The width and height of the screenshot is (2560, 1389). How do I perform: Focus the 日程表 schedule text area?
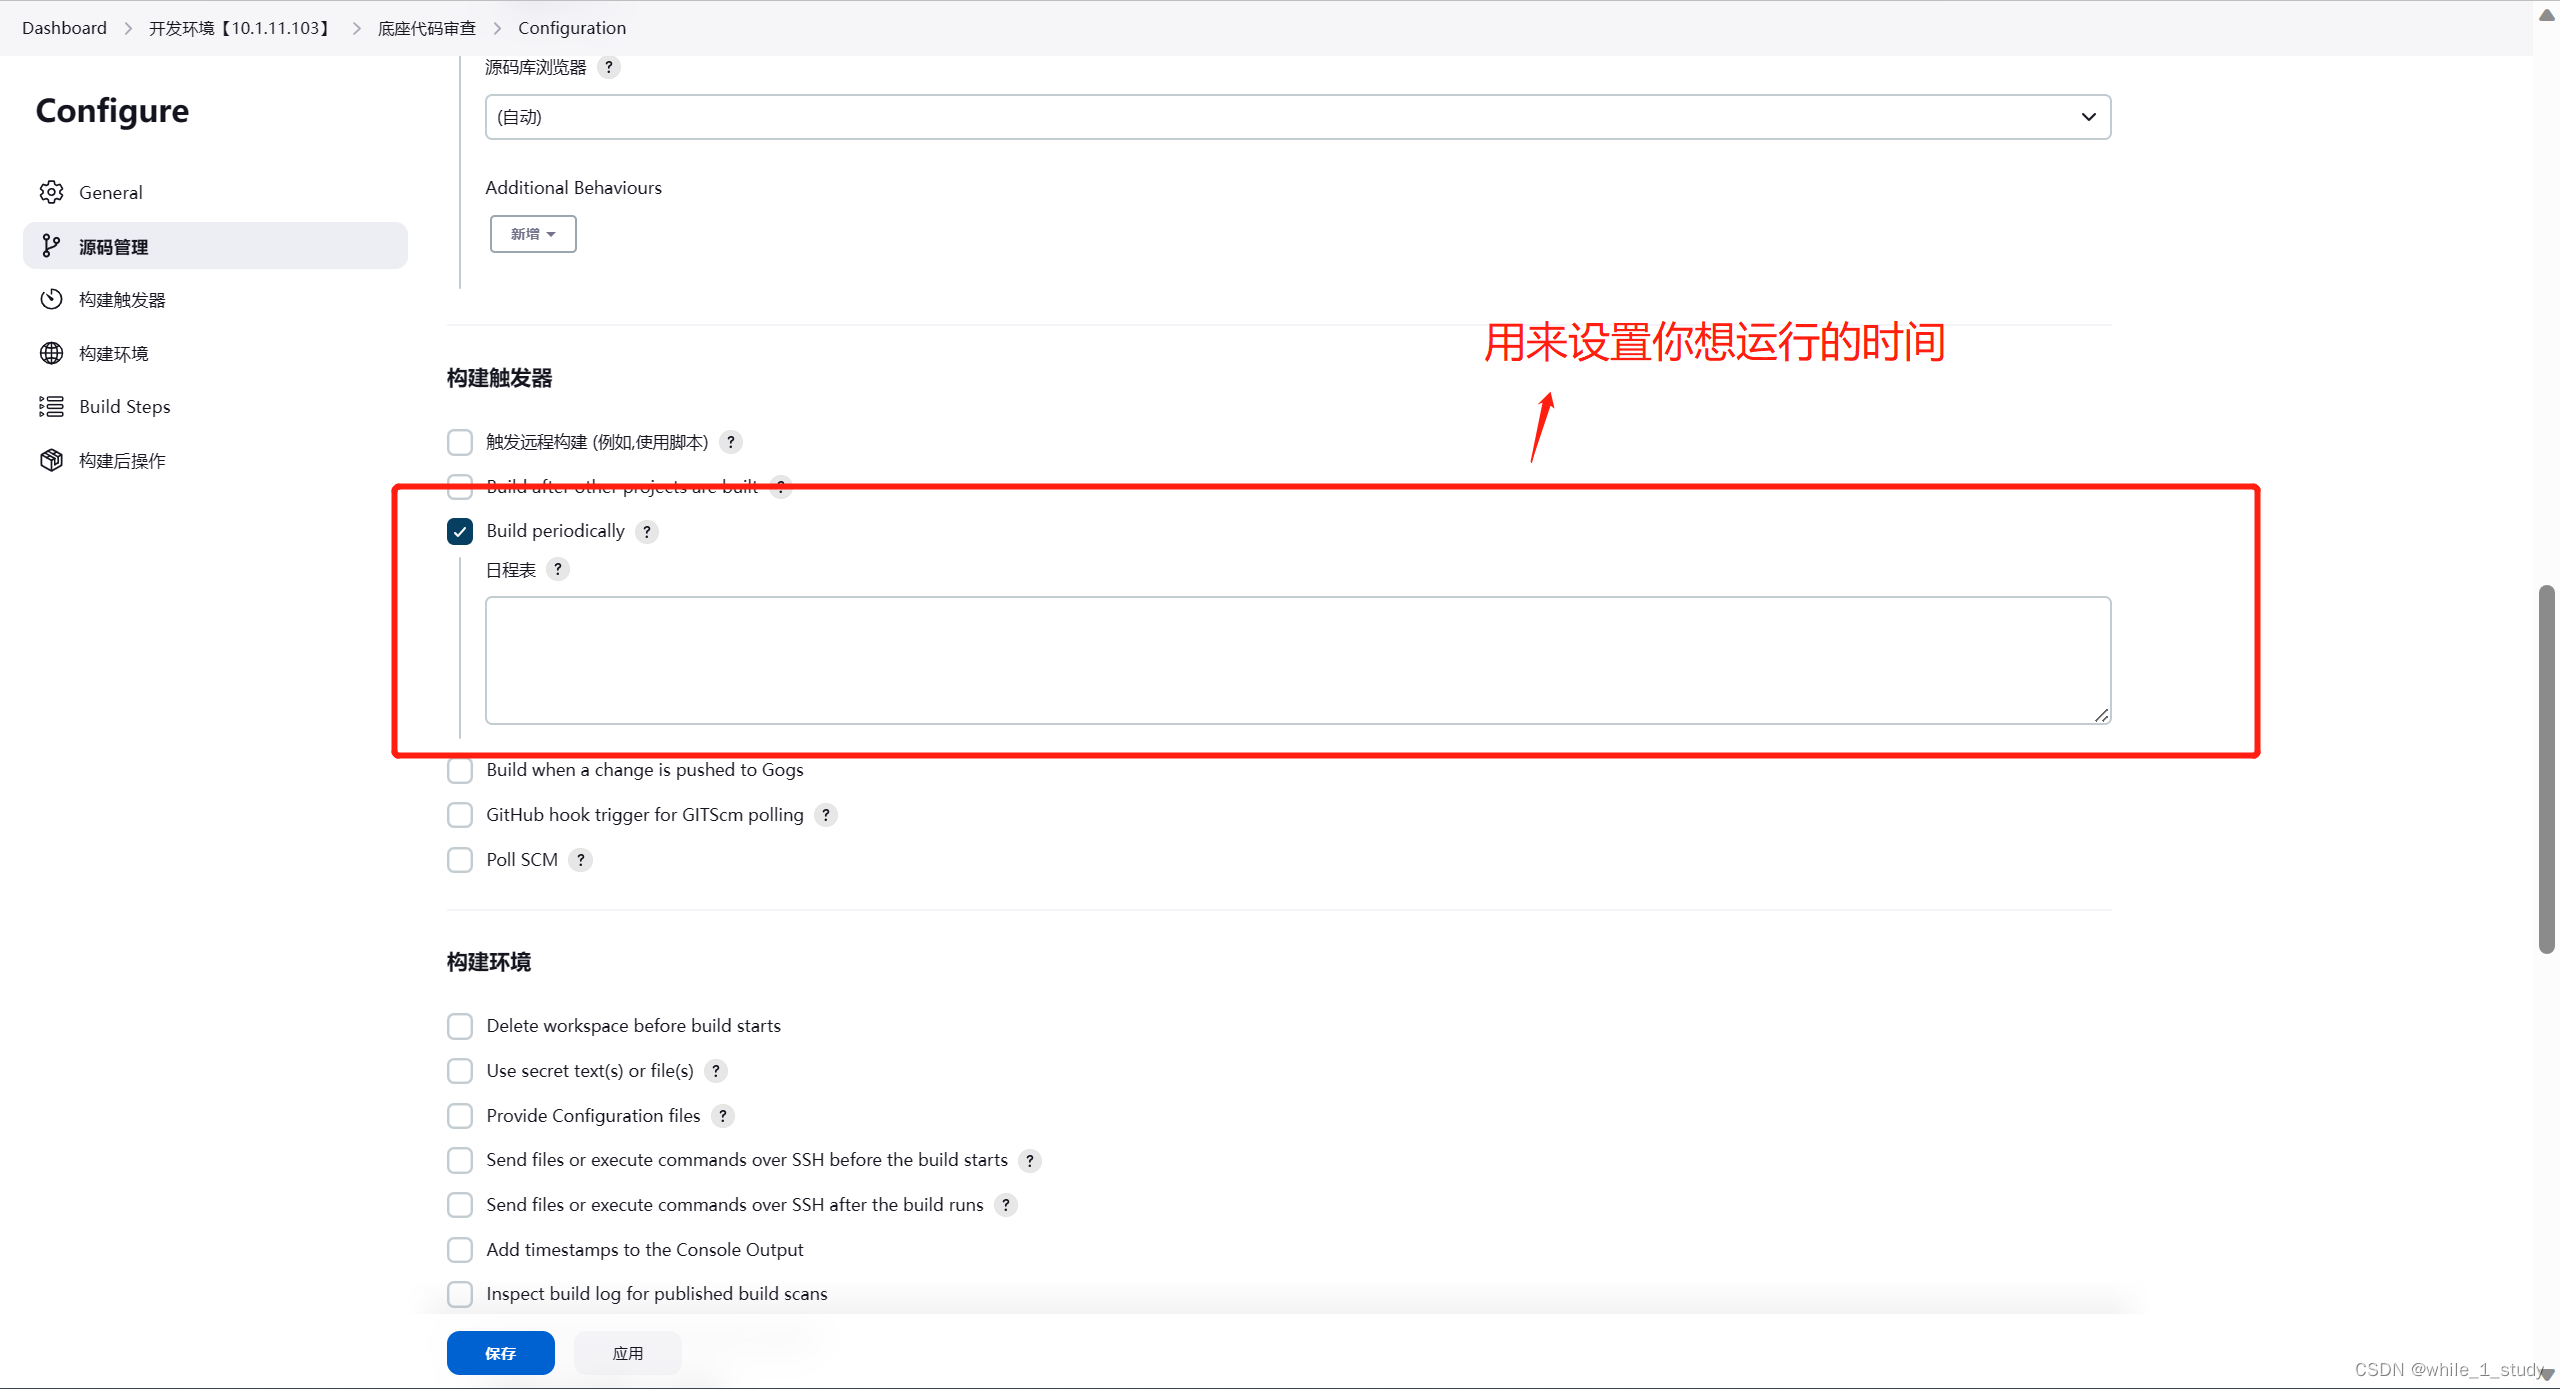coord(1297,660)
